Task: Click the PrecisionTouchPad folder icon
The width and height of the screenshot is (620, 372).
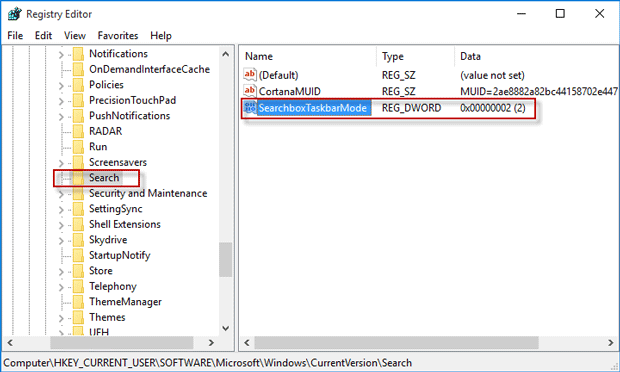Action: (78, 100)
